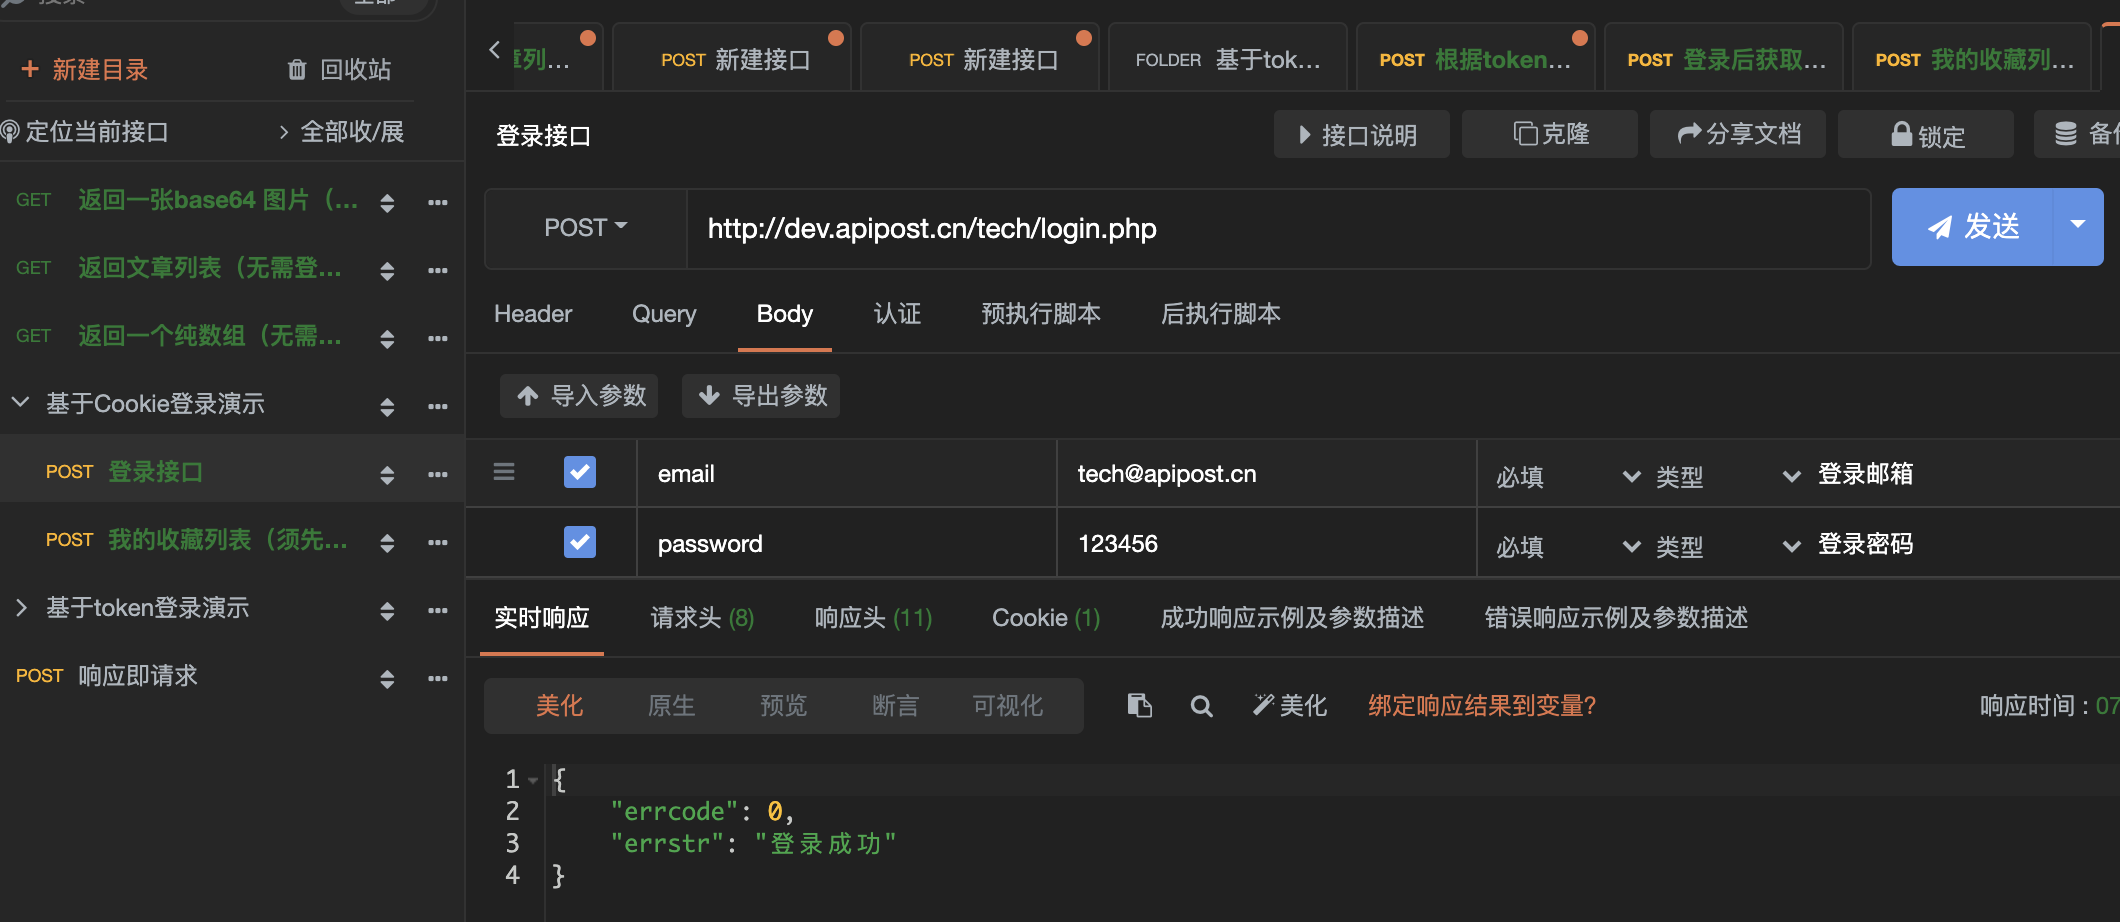
Task: Toggle 全部收/展 expand all
Action: (341, 132)
